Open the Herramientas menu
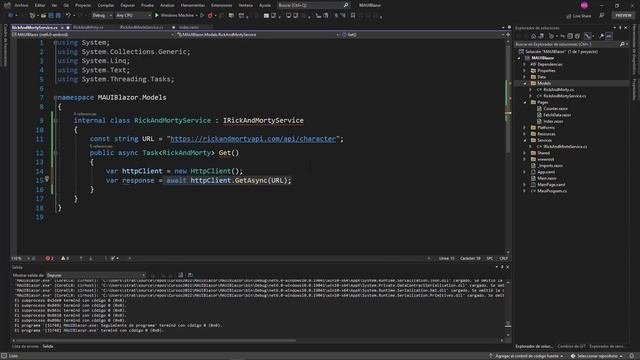 pyautogui.click(x=193, y=5)
